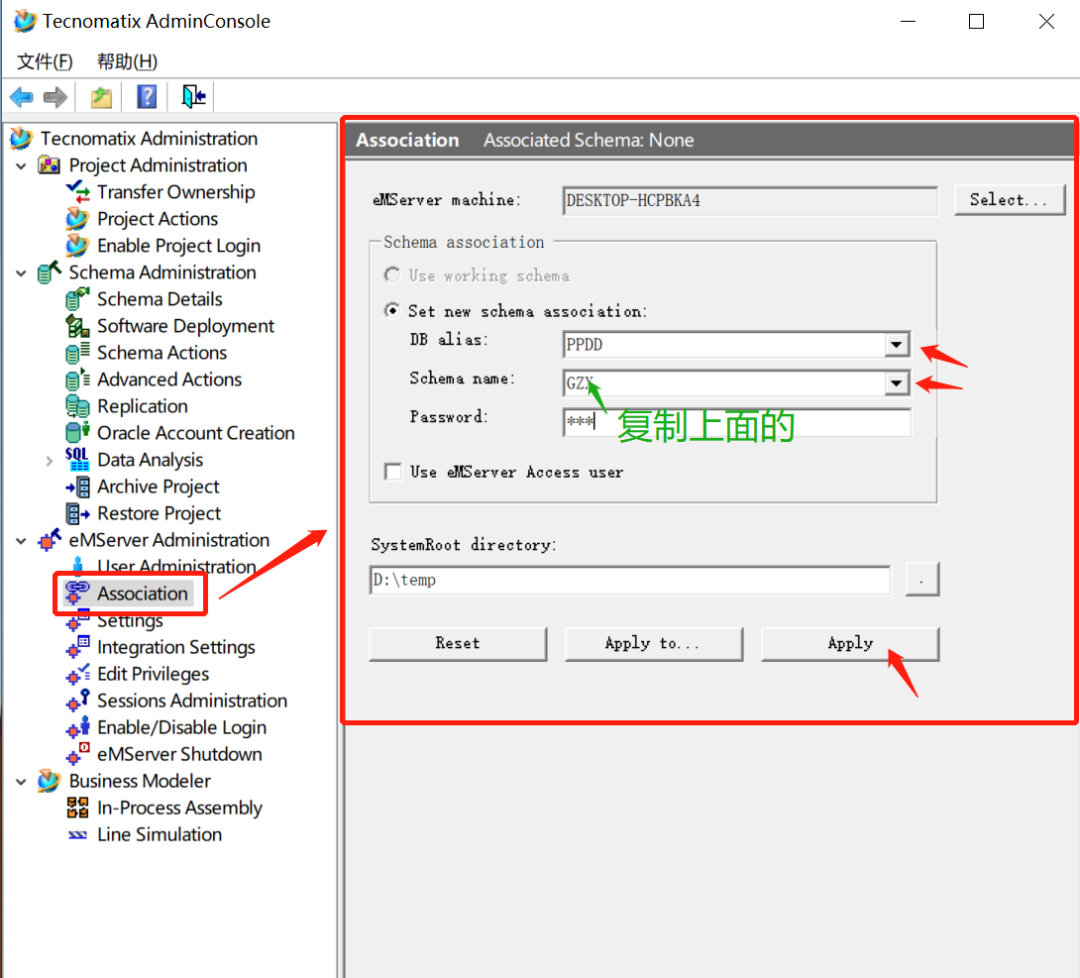Click the Business Modeler node icon
This screenshot has height=978, width=1080.
[x=49, y=781]
